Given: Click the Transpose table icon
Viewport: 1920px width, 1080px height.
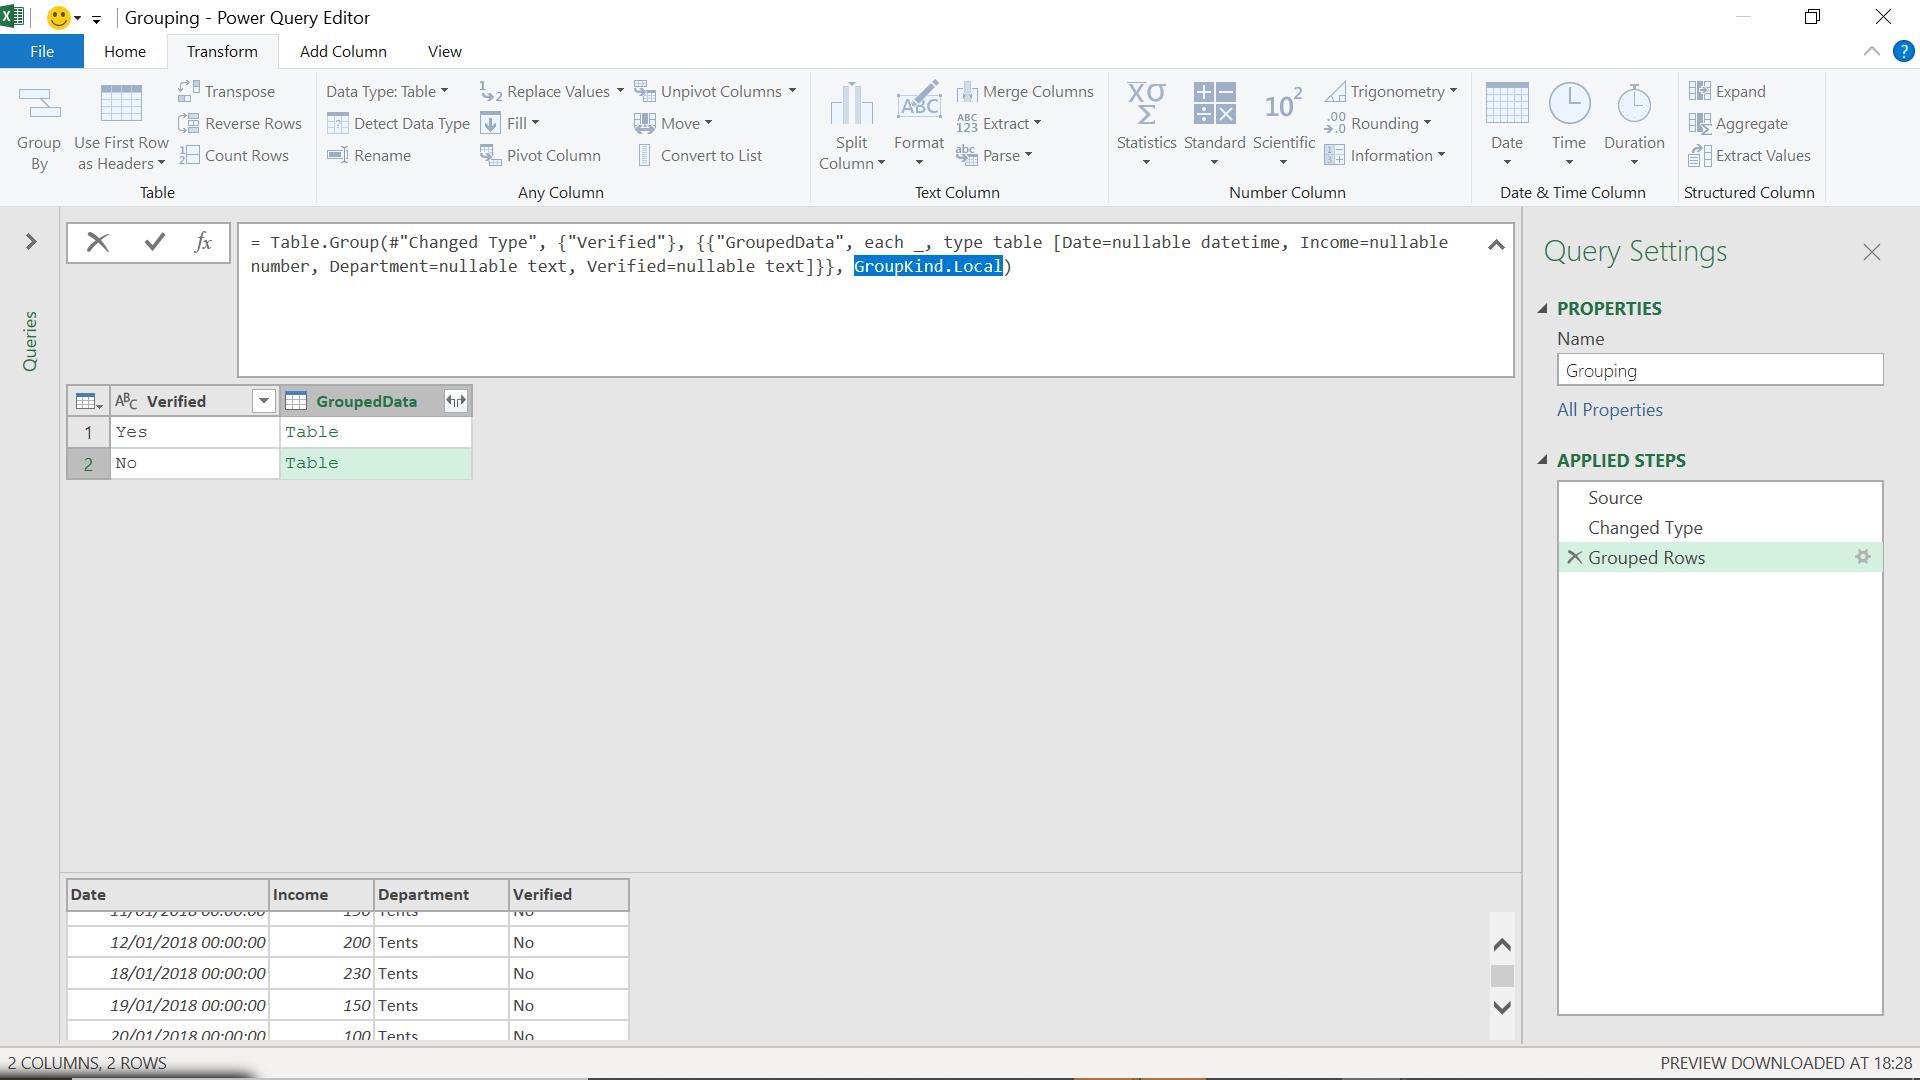Looking at the screenshot, I should click(188, 91).
